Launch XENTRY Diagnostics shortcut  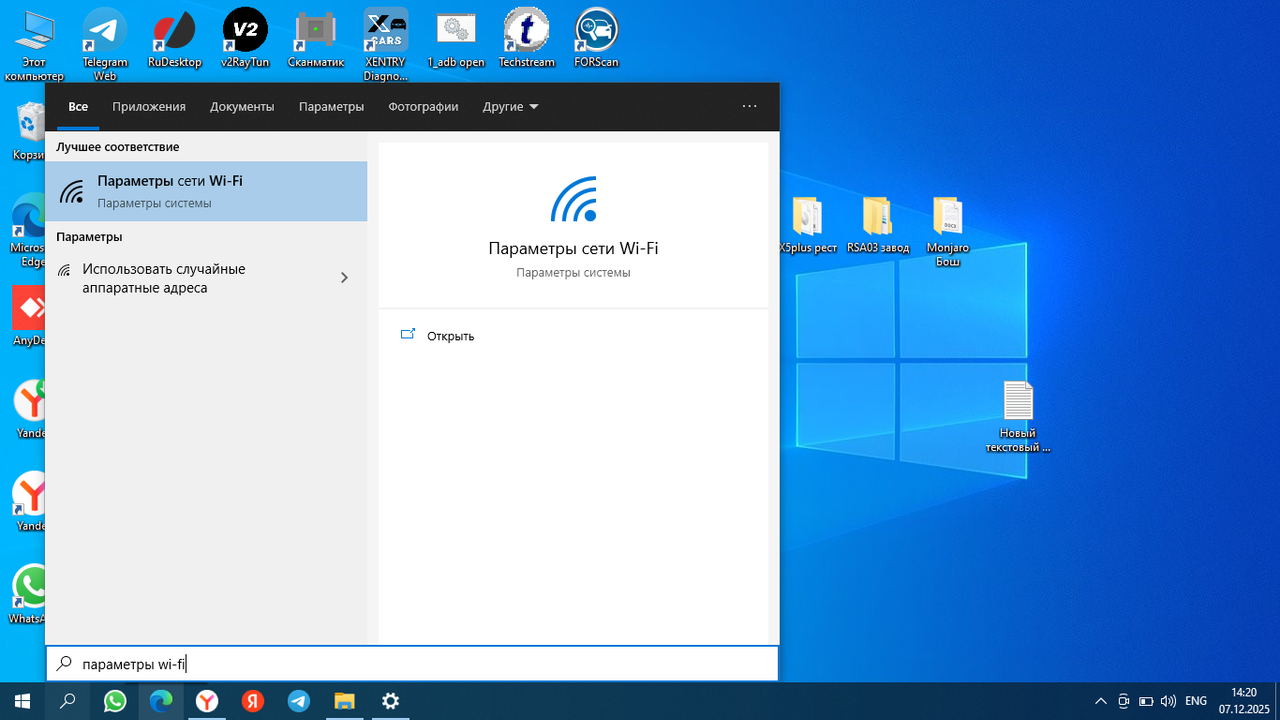386,44
